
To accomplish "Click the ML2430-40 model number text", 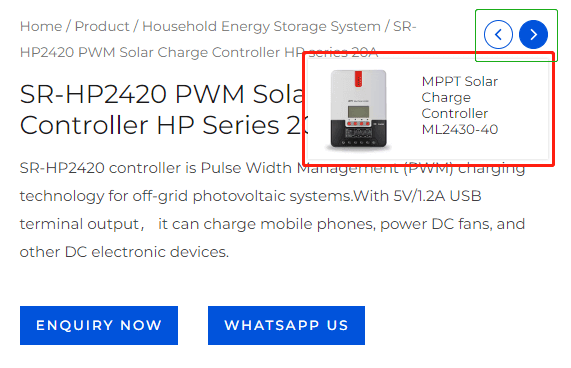I will point(460,129).
